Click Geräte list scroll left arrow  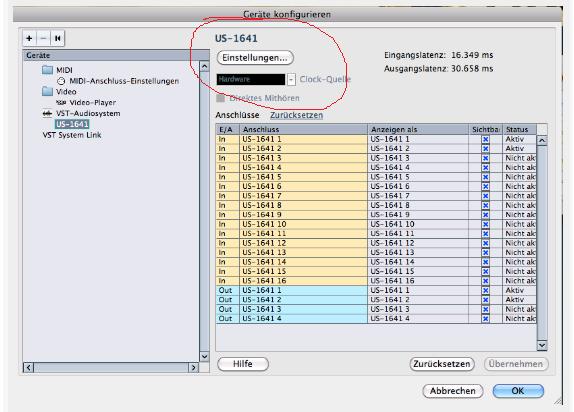pyautogui.click(x=29, y=367)
